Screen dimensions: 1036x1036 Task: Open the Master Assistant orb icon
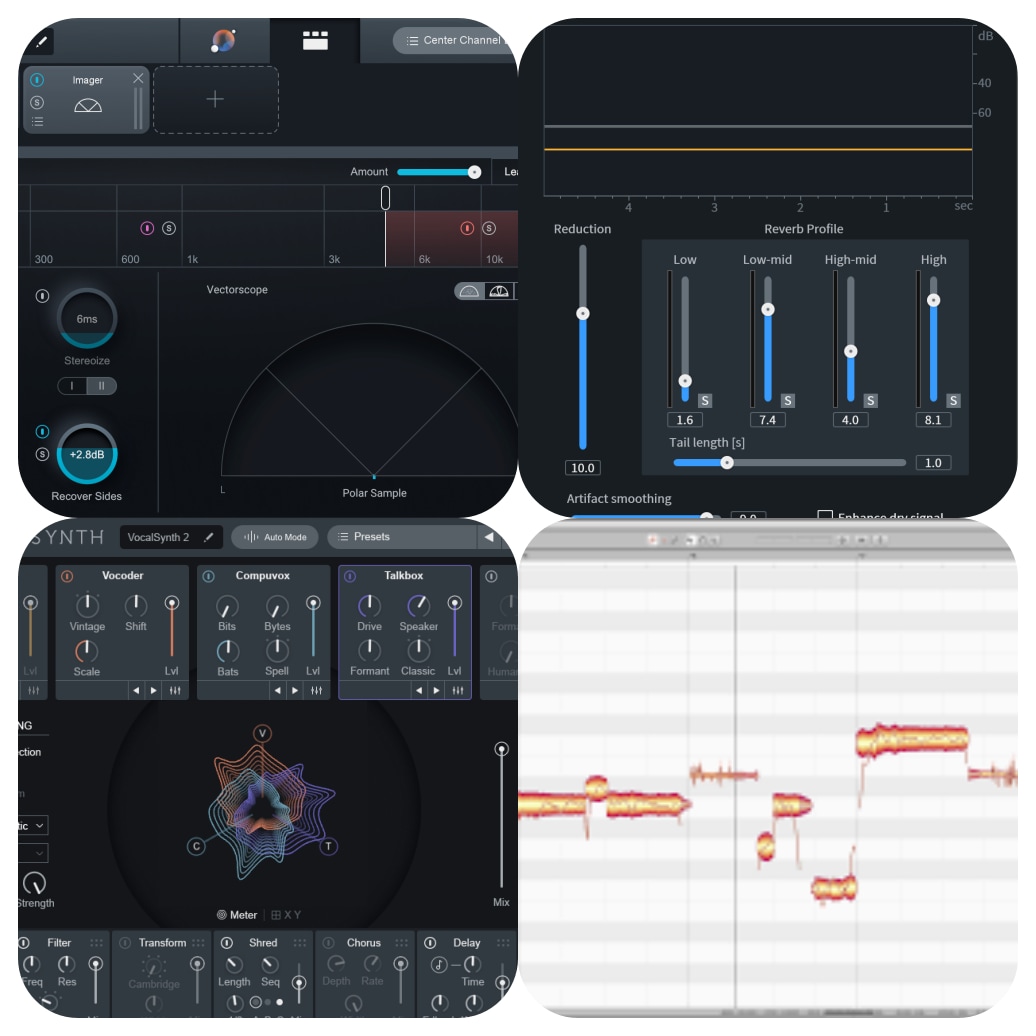(223, 40)
